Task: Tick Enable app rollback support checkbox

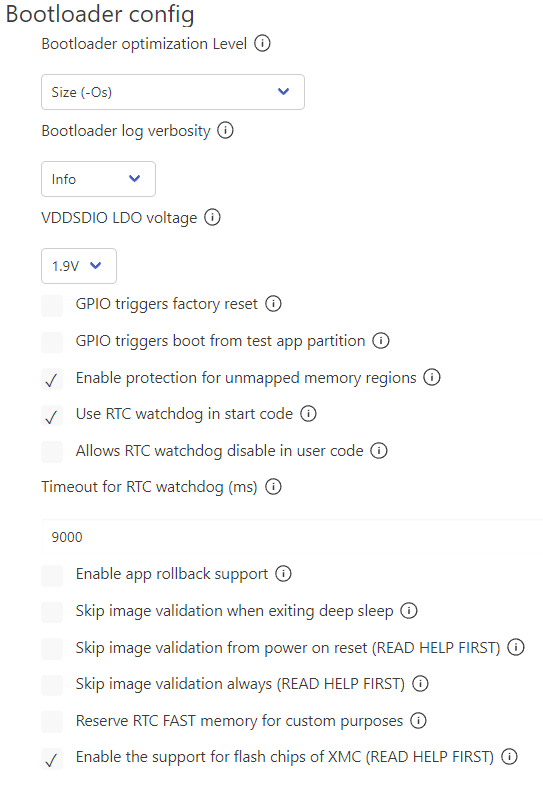Action: [52, 576]
